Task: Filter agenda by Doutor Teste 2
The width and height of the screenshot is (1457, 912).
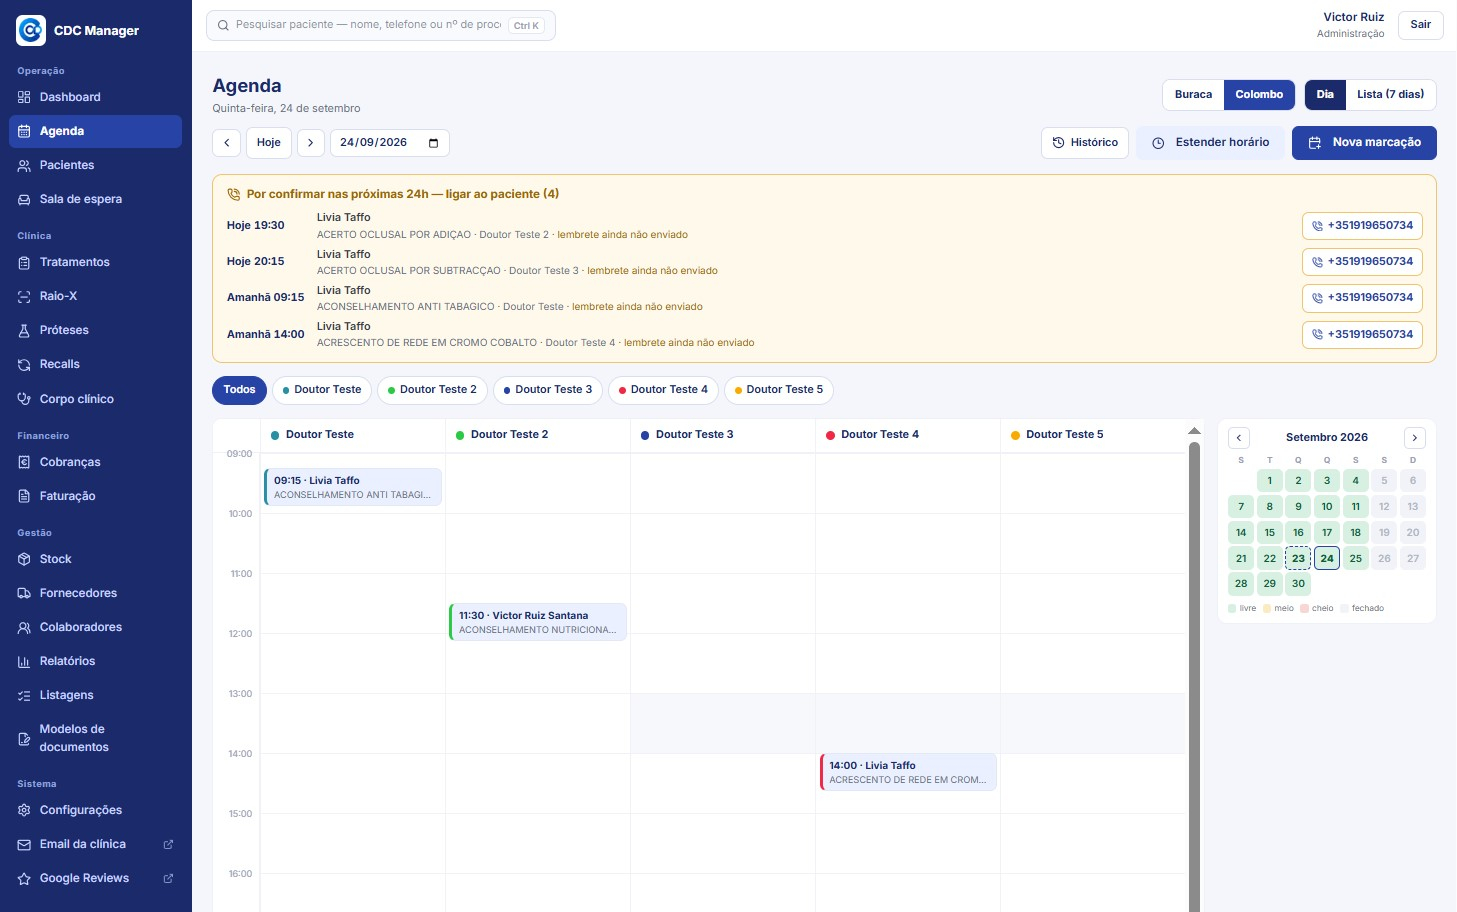Action: pos(432,390)
